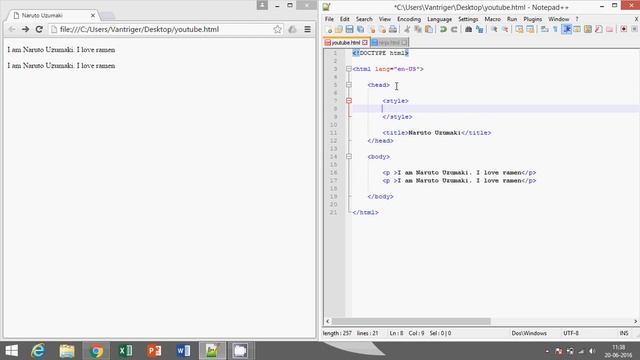
Task: Open the Macro menu
Action: click(x=492, y=19)
